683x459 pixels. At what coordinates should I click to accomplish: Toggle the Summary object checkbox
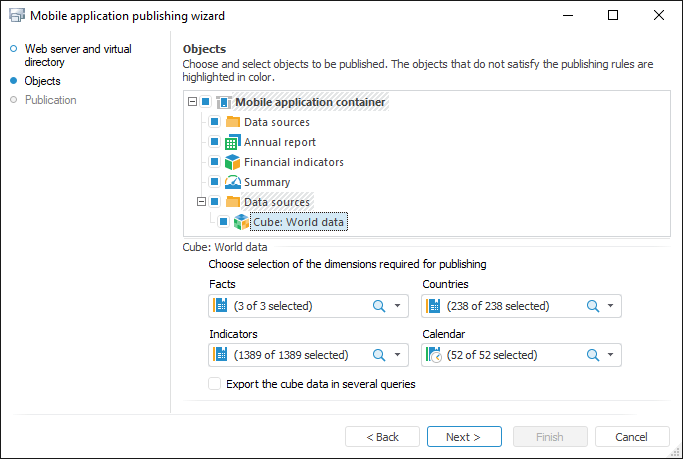pos(214,182)
